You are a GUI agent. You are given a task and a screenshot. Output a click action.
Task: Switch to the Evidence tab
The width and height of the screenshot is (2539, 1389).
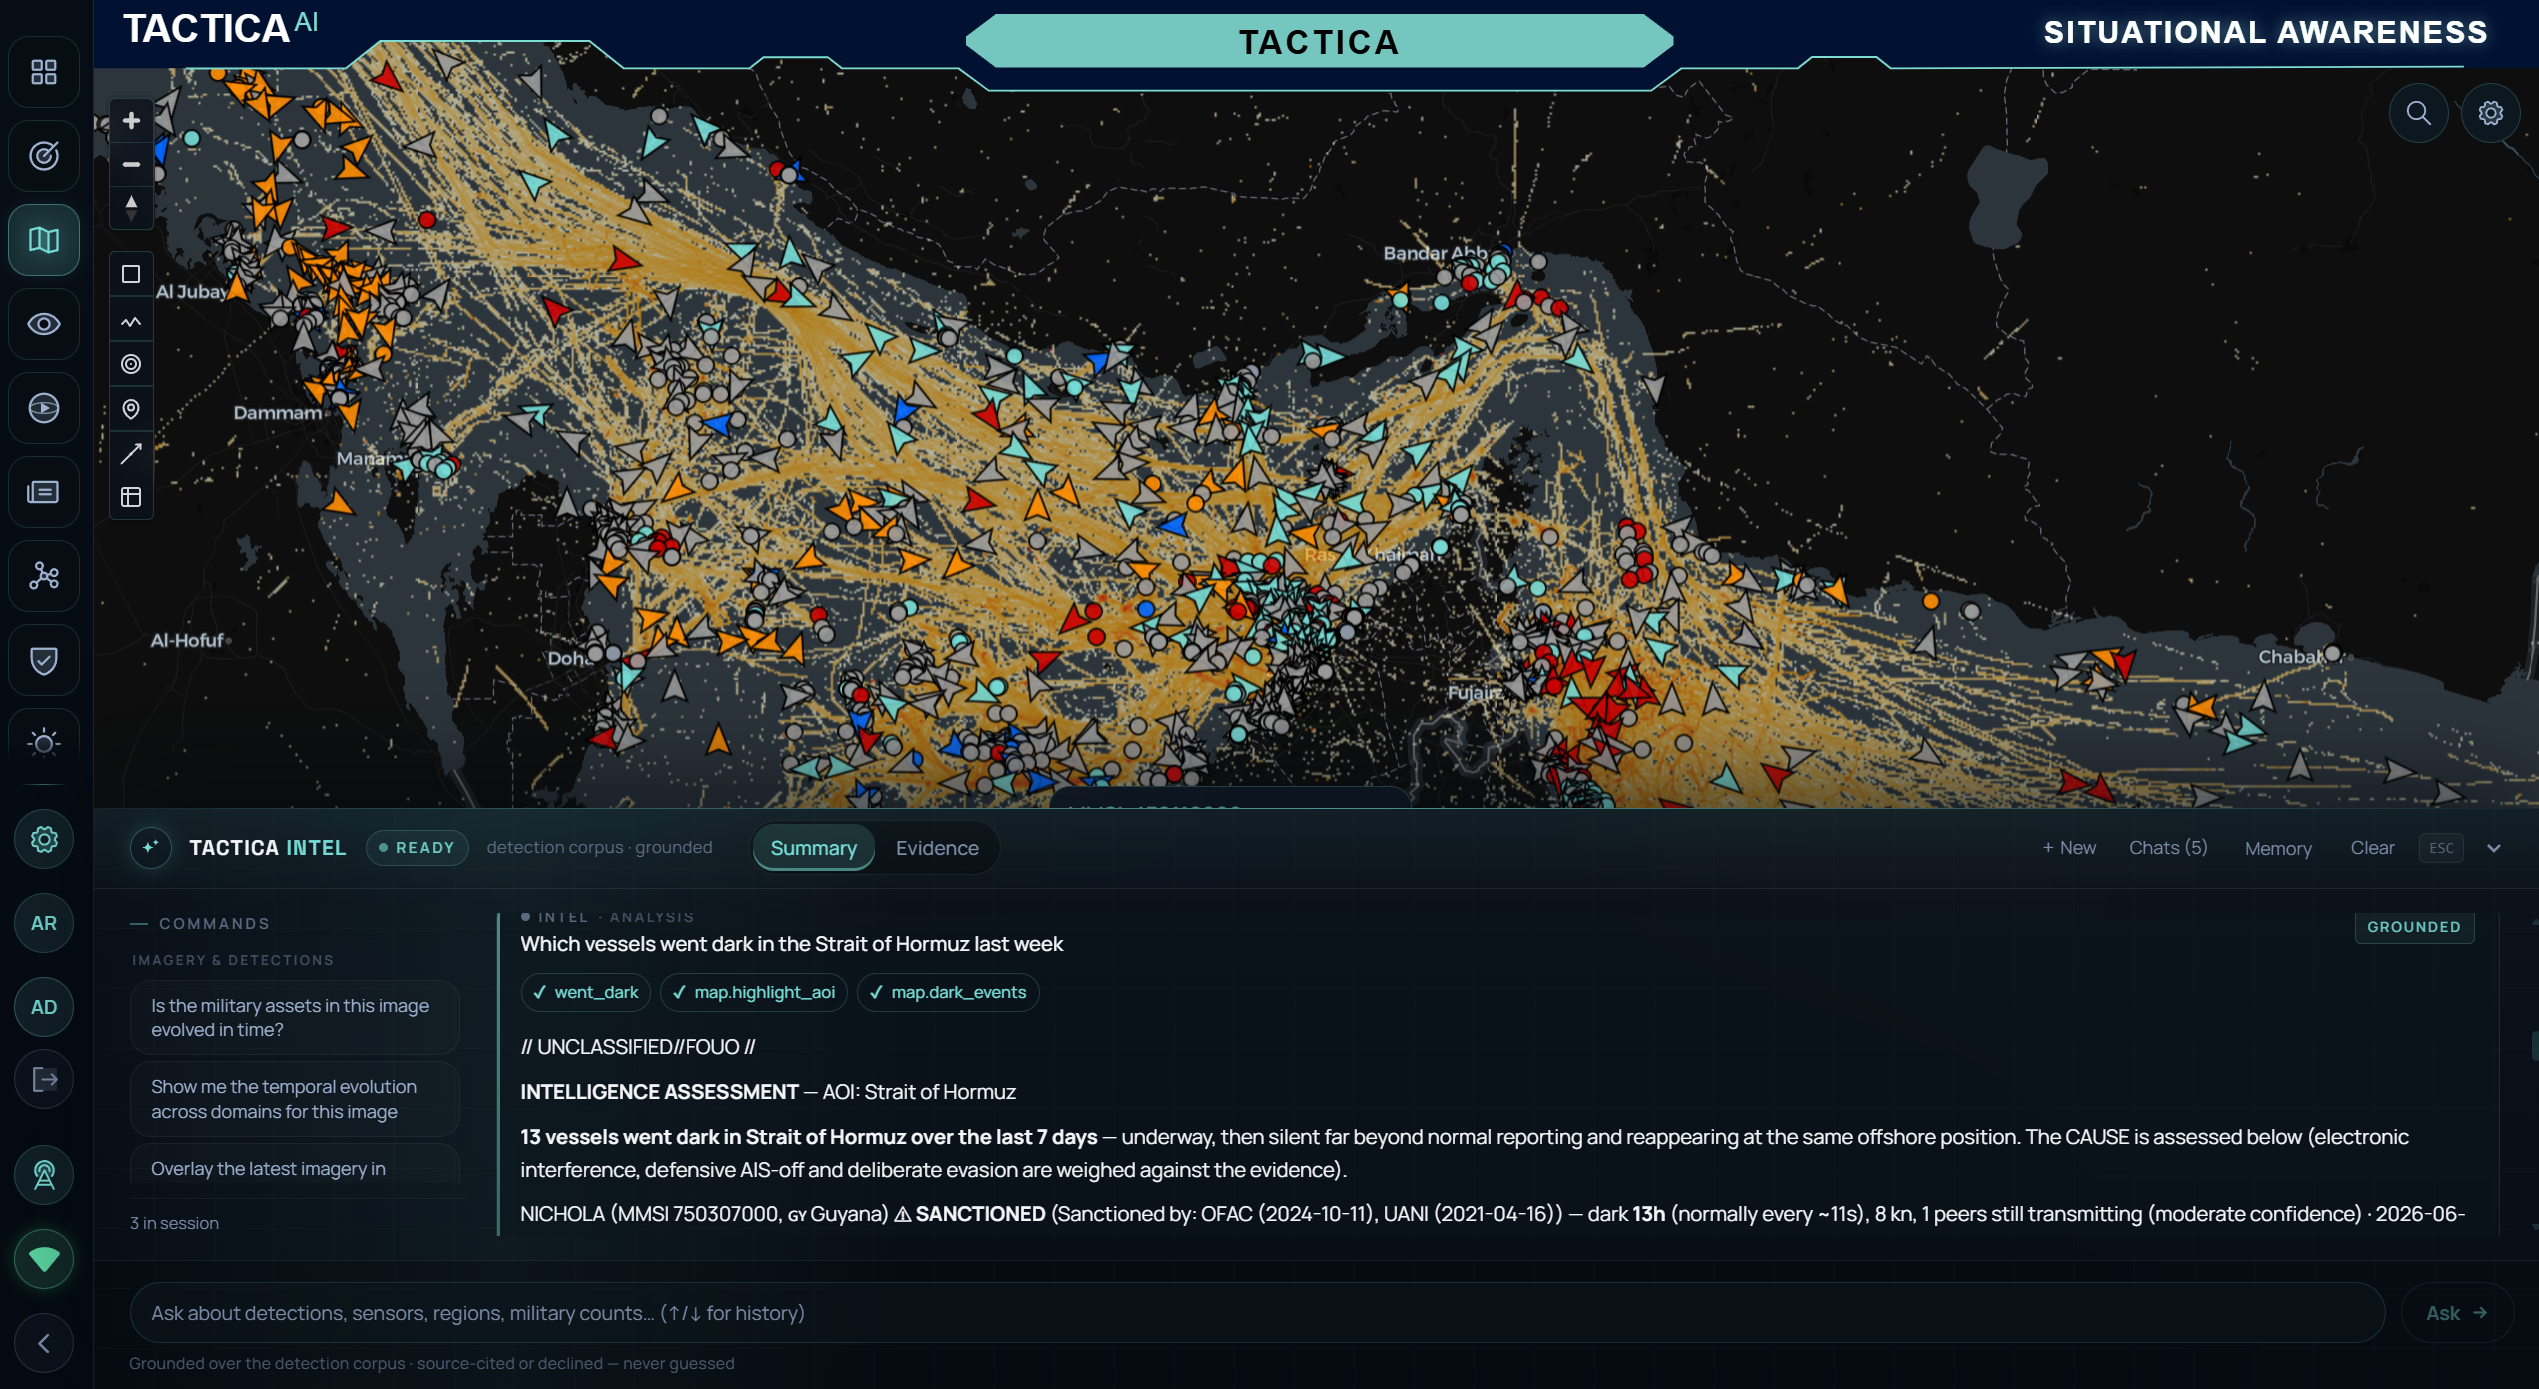pyautogui.click(x=937, y=848)
